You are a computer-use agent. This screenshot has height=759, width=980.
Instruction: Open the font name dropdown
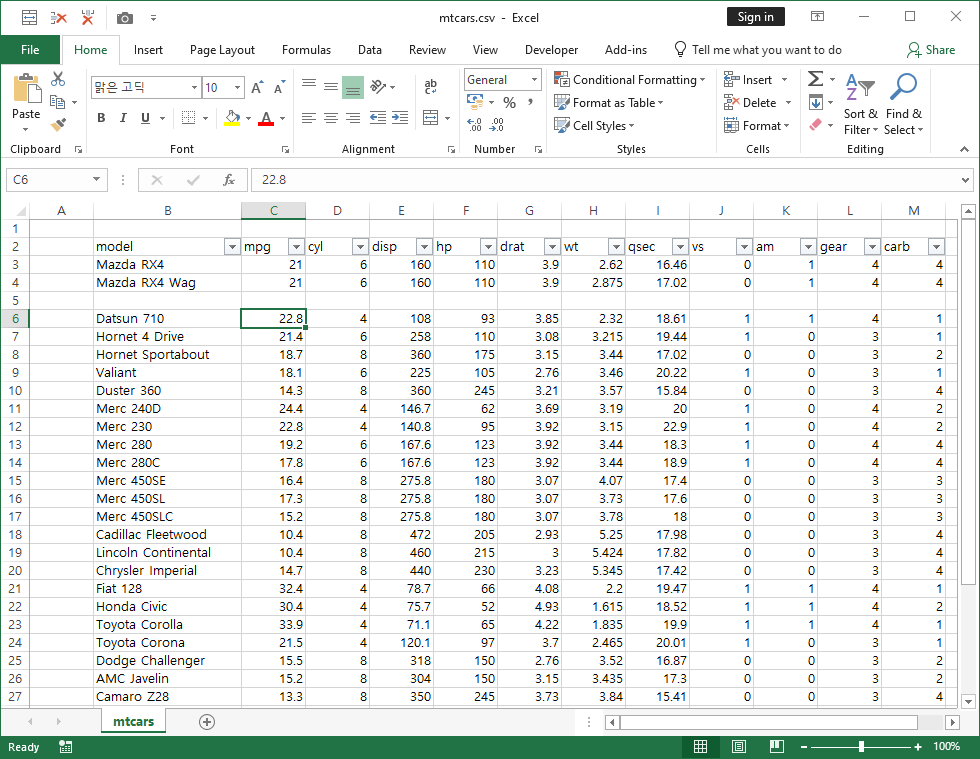point(194,88)
